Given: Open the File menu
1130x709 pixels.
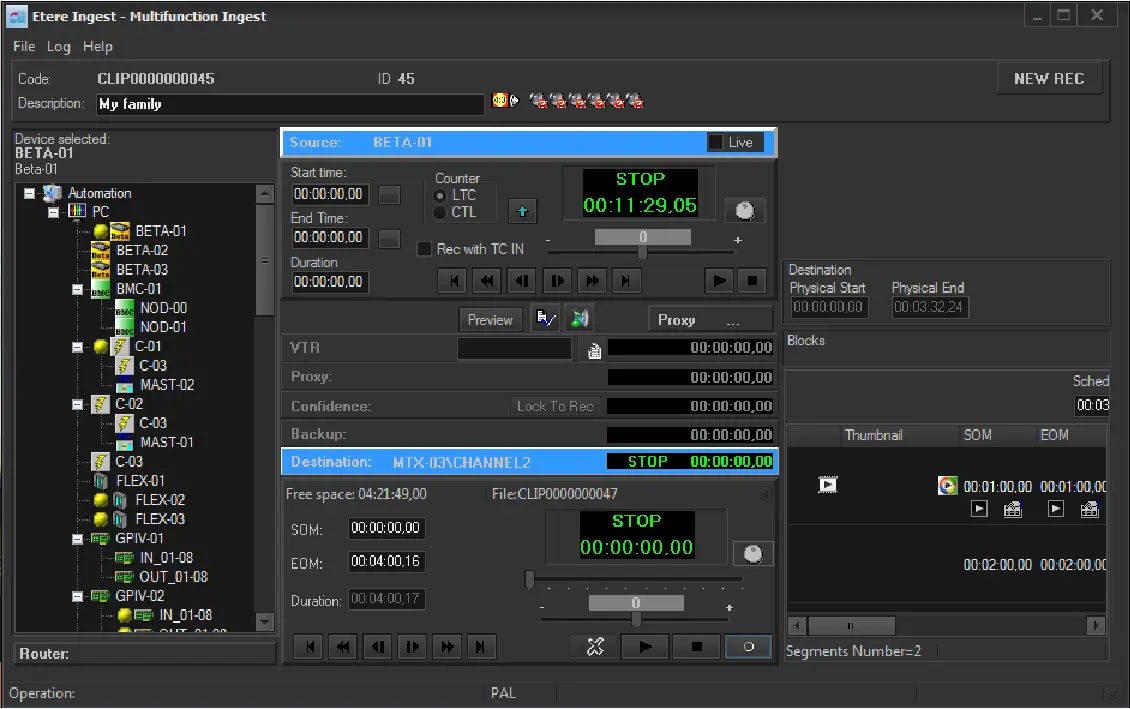Looking at the screenshot, I should click(x=24, y=46).
